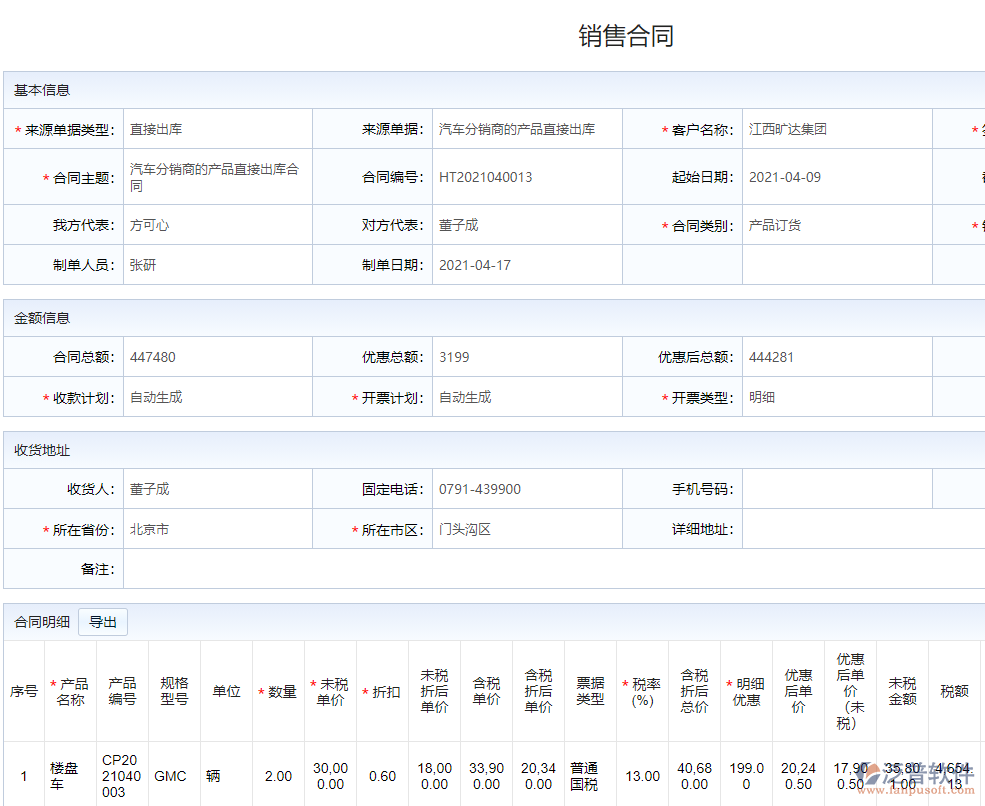Screen dimensions: 985x806
Task: Open the 来源单据类型 dropdown showing 直接出库
Action: pos(217,129)
